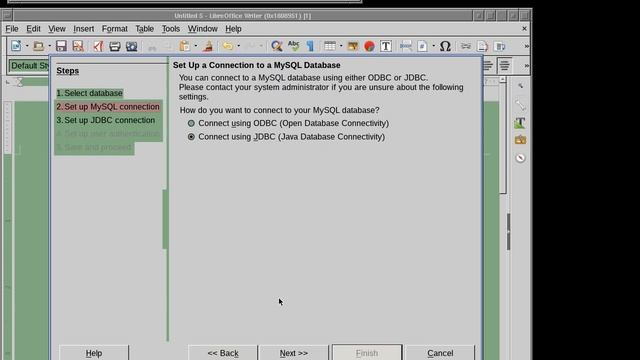Click the Insert Footnote page icon
This screenshot has width=640, height=360.
tap(482, 46)
